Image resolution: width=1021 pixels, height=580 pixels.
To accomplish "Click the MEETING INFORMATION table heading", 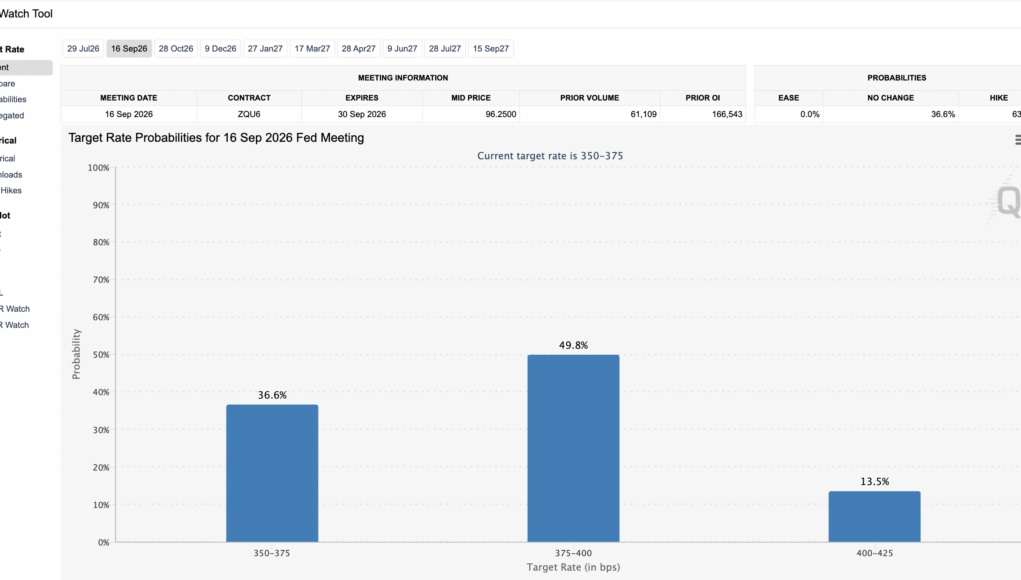I will pos(403,77).
